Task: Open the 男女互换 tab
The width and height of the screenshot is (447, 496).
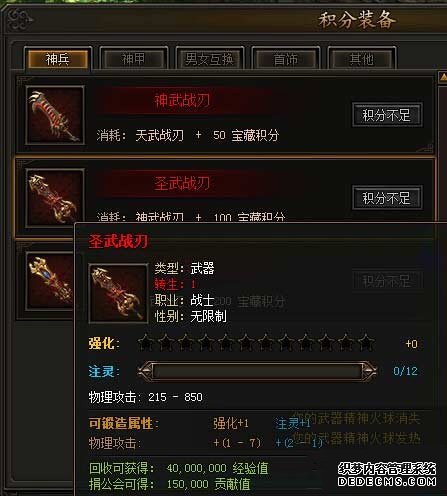Action: [x=209, y=59]
